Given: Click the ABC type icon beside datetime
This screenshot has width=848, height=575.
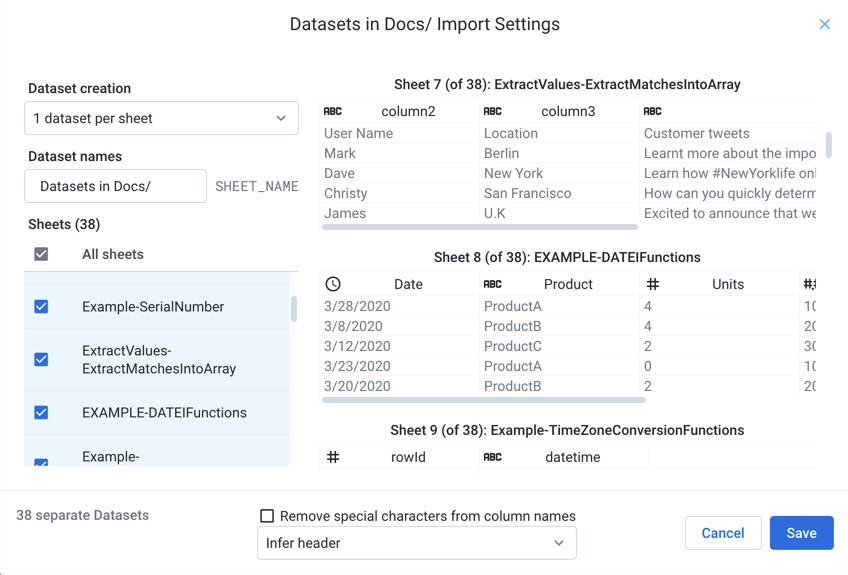Looking at the screenshot, I should coord(492,458).
